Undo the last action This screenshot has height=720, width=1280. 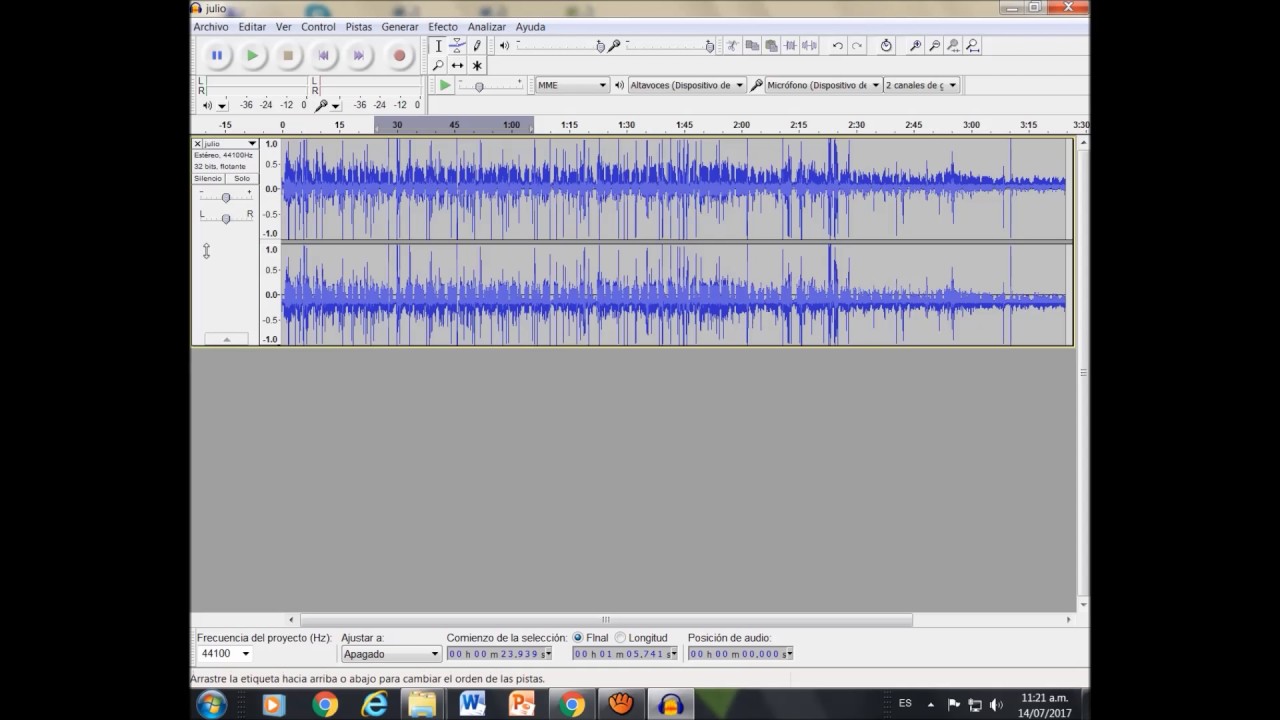pos(838,46)
